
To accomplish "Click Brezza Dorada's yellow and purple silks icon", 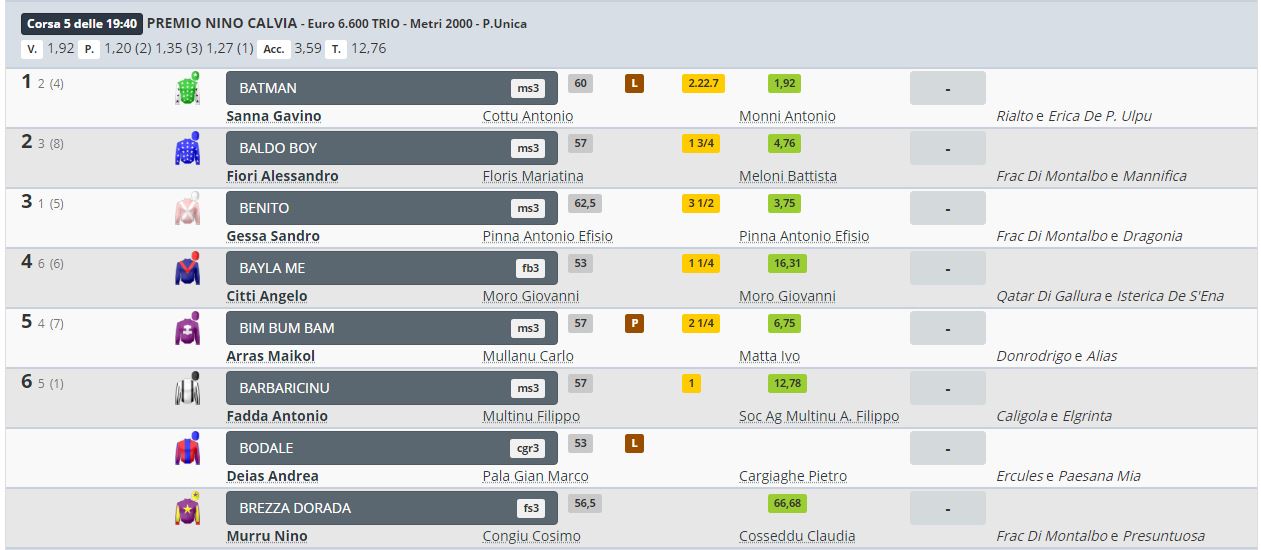I will pyautogui.click(x=187, y=509).
